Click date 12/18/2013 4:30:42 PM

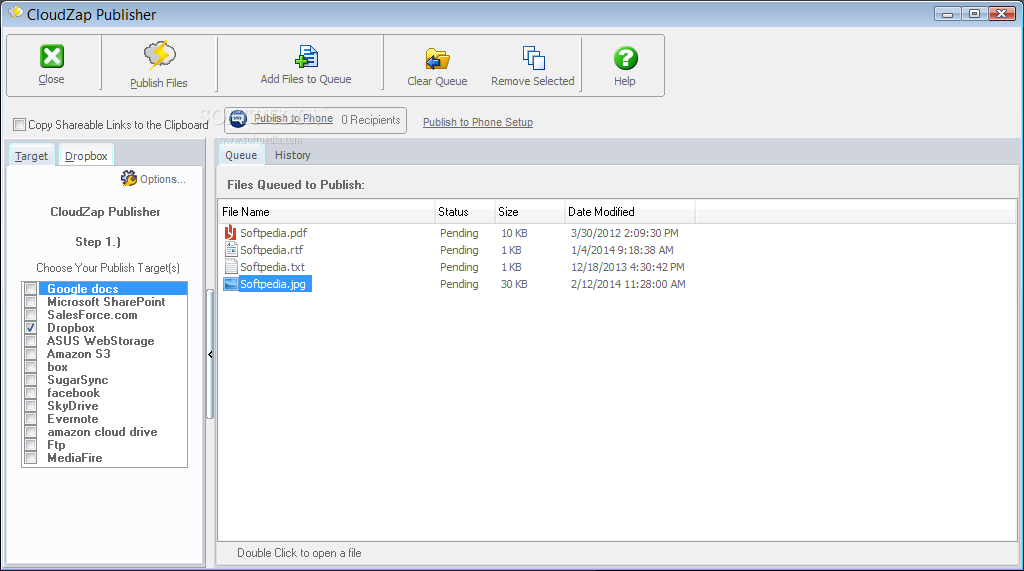[x=628, y=267]
